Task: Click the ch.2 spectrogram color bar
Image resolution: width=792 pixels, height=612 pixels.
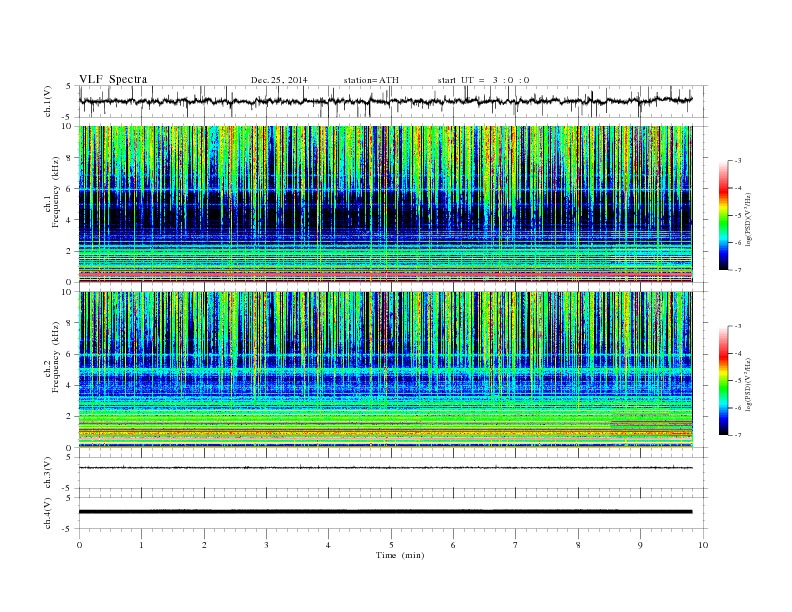Action: [x=723, y=380]
